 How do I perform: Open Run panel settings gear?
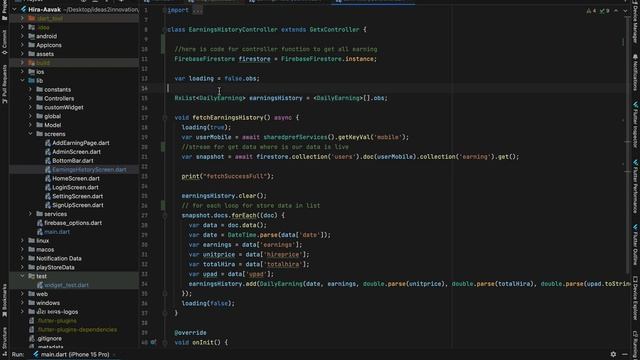point(613,354)
